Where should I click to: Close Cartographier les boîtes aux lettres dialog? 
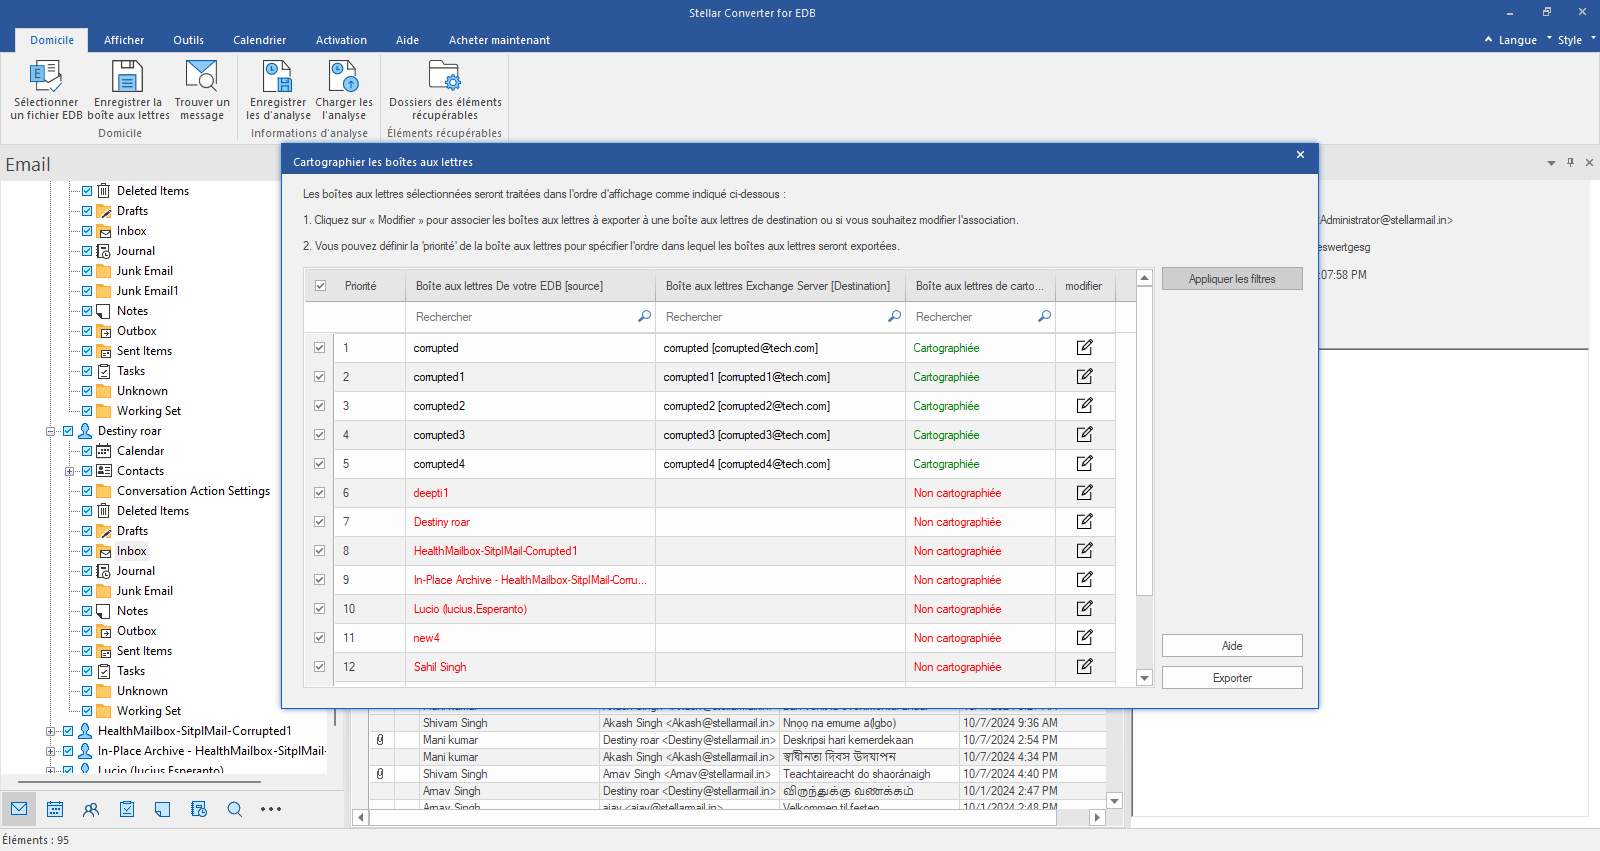click(x=1300, y=154)
